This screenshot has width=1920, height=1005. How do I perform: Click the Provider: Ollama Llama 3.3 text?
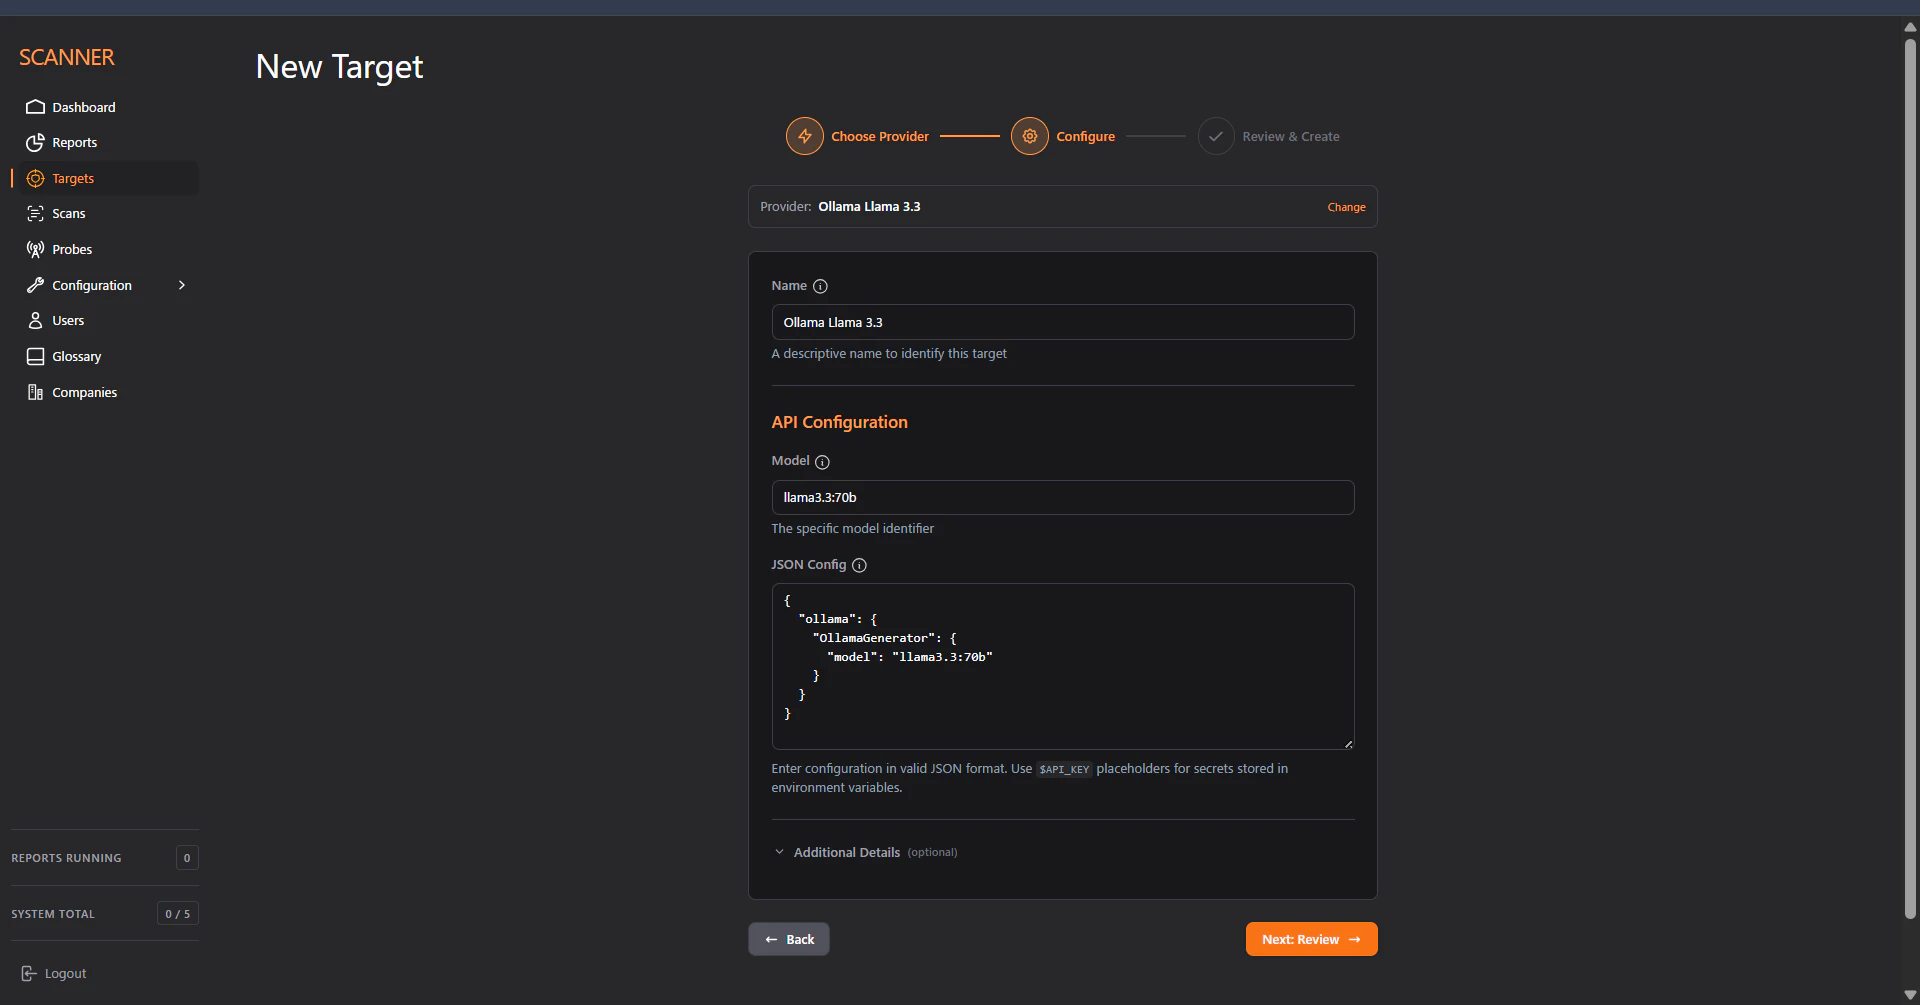tap(840, 207)
